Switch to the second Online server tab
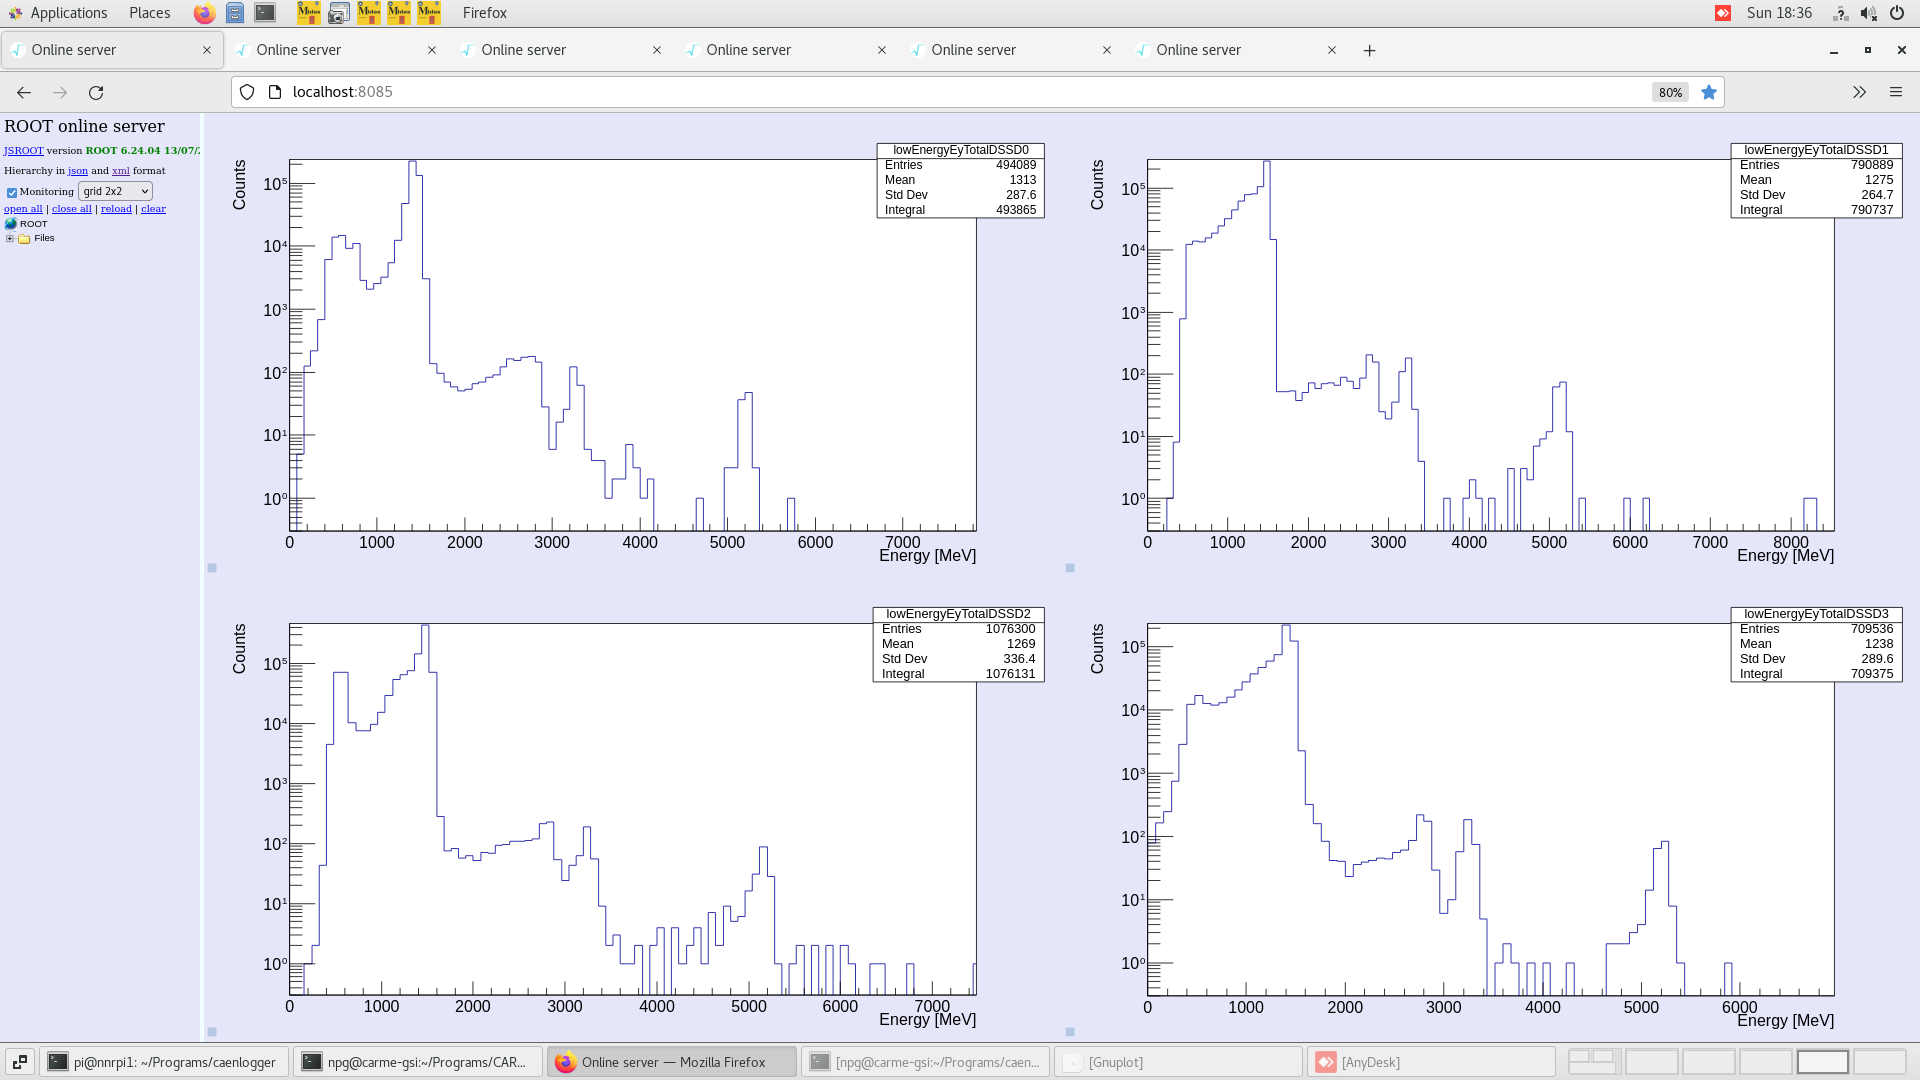Image resolution: width=1920 pixels, height=1080 pixels. [300, 49]
